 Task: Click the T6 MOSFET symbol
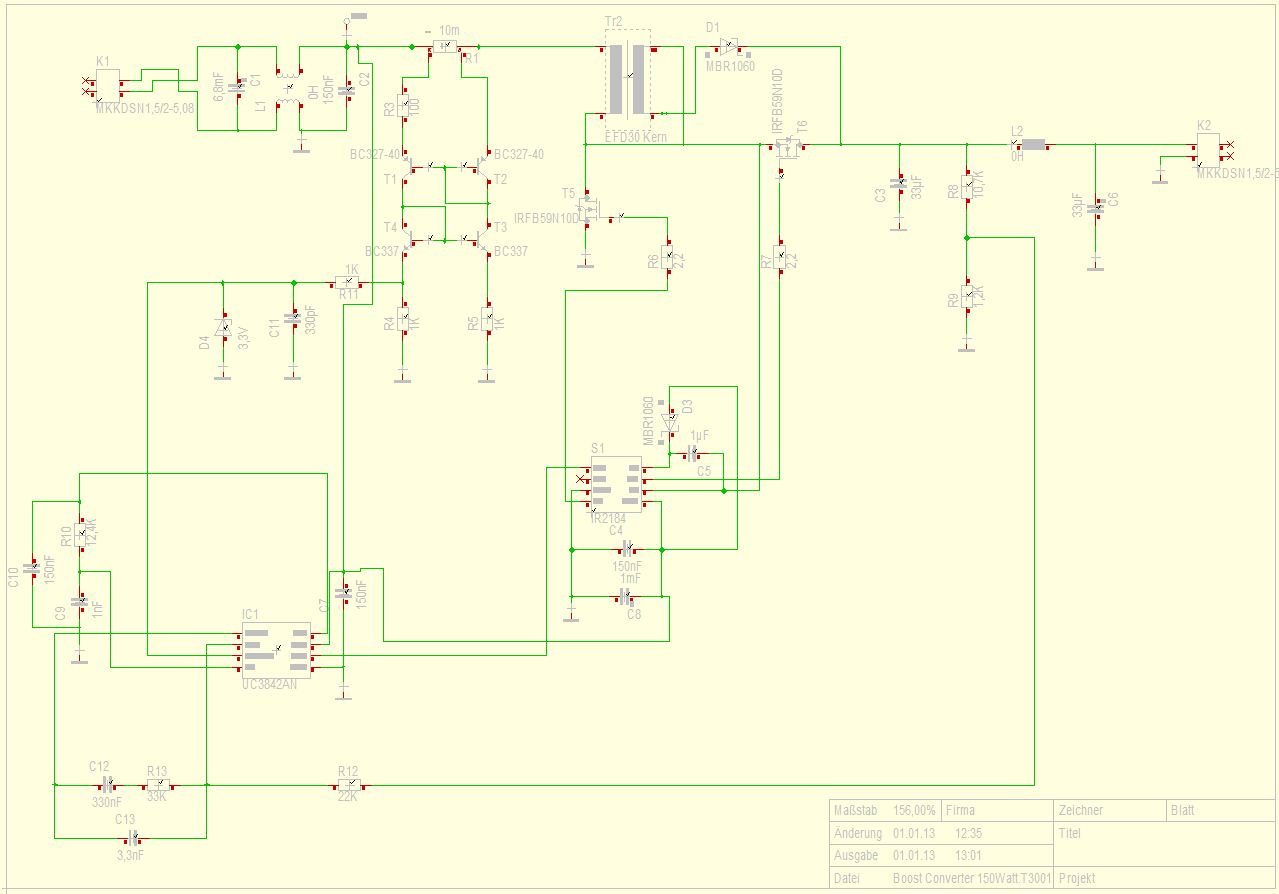click(789, 149)
